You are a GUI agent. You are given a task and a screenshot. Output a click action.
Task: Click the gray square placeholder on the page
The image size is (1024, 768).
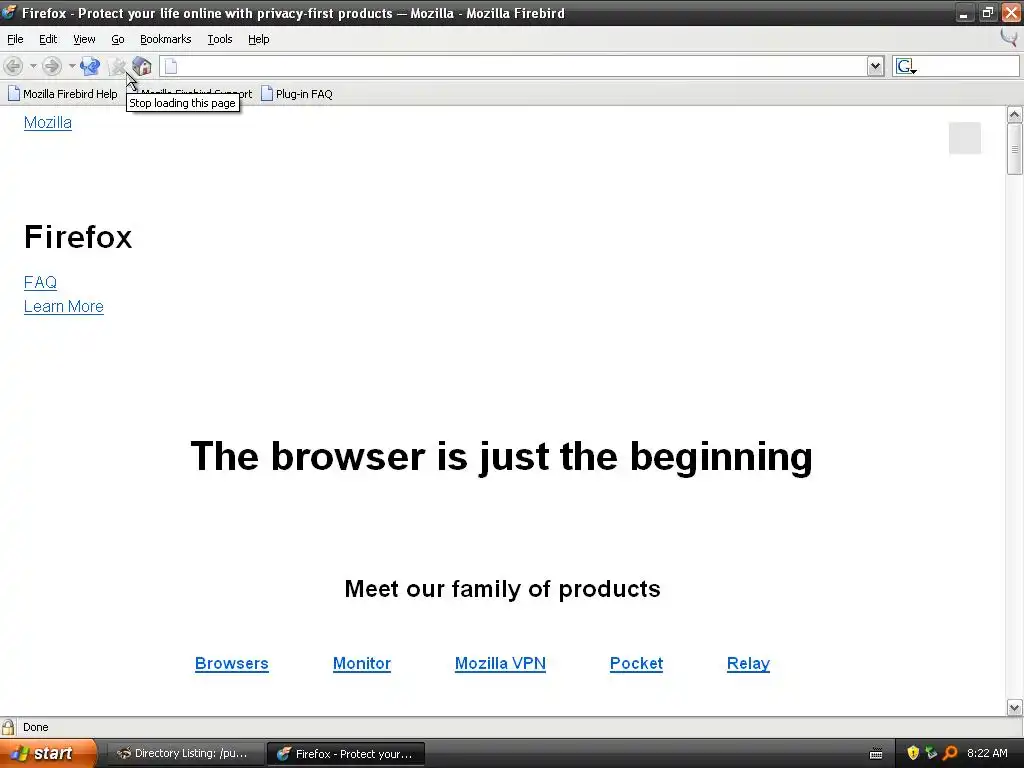tap(965, 138)
